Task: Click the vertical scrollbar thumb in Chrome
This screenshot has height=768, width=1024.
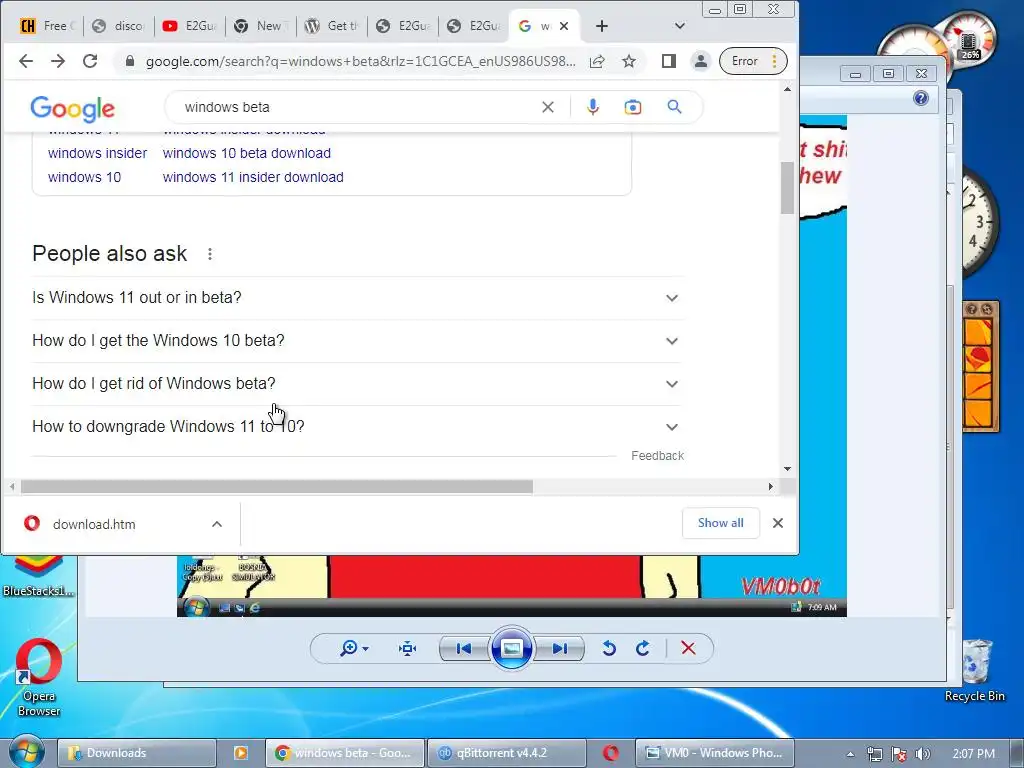Action: 787,187
